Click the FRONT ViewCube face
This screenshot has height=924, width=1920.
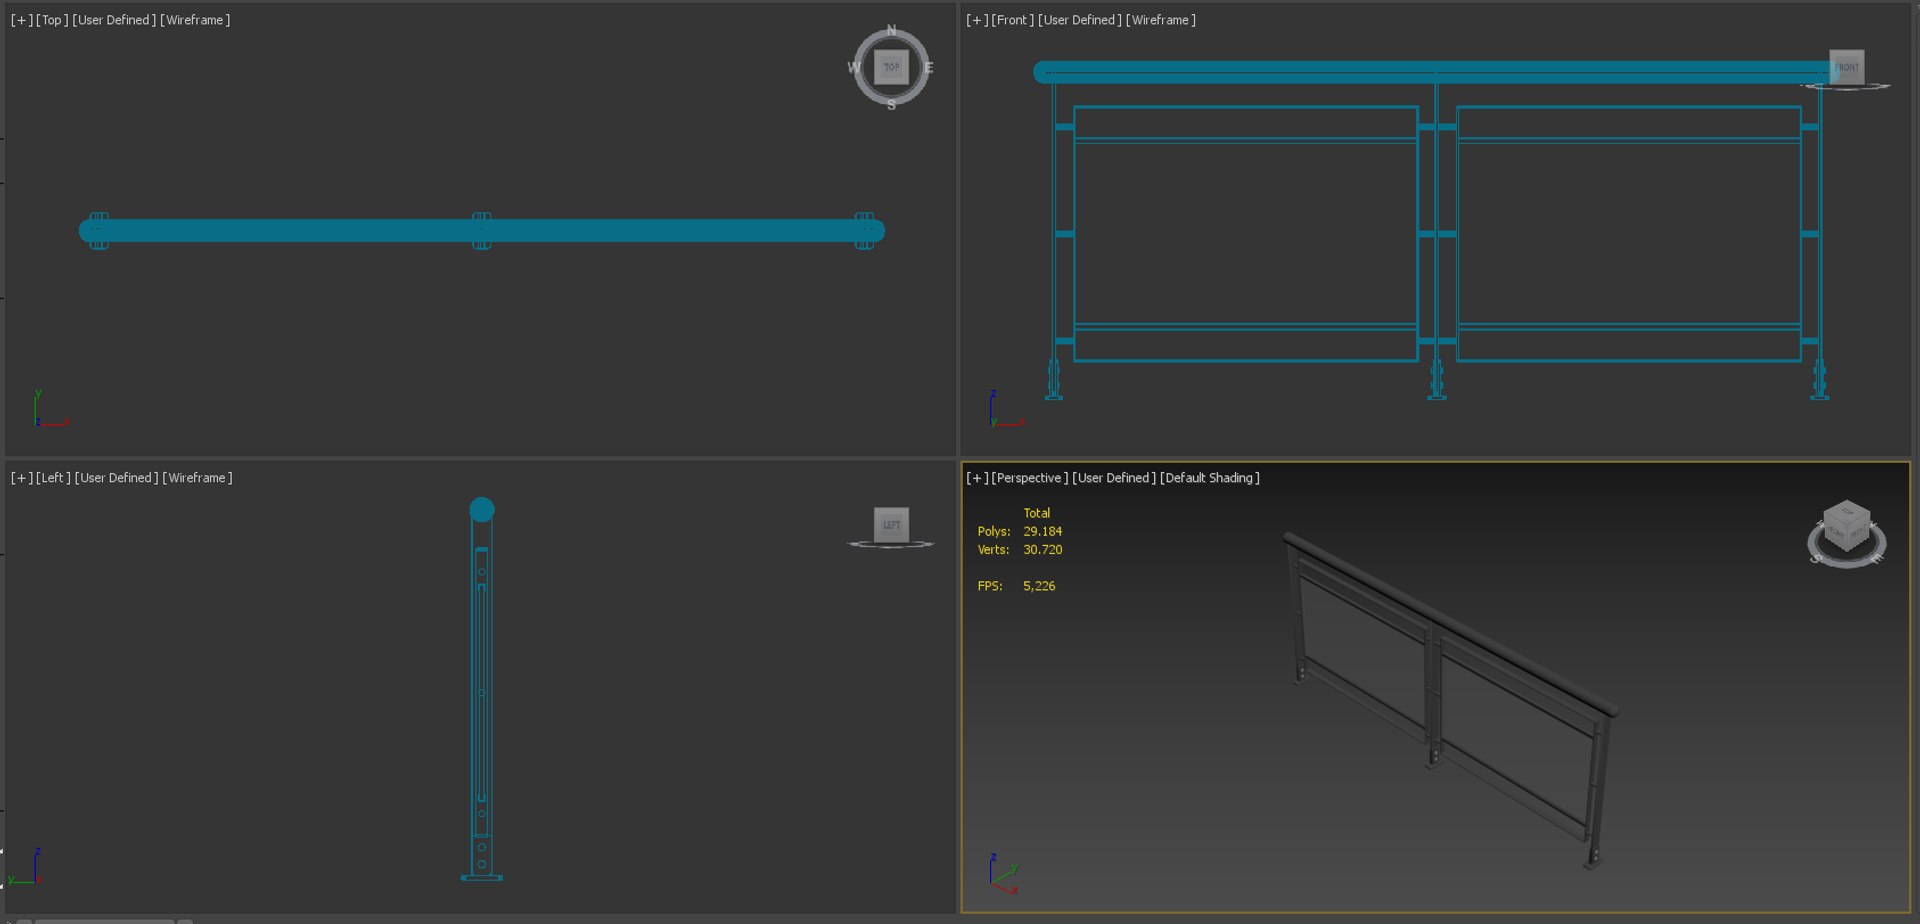point(1846,67)
